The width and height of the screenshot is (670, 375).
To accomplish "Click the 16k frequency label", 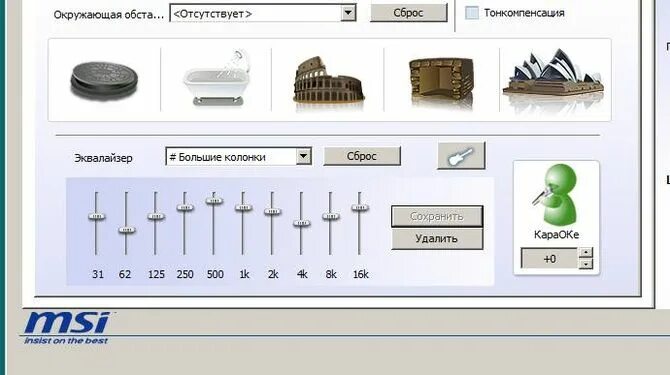I will 361,274.
